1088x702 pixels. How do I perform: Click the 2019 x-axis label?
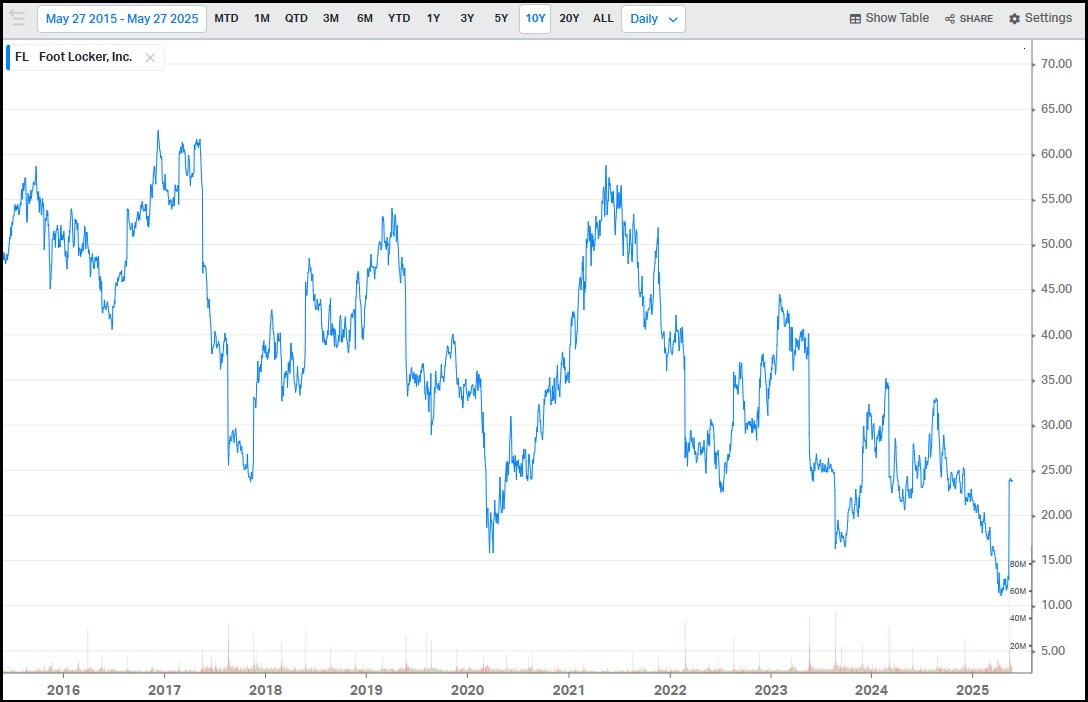pyautogui.click(x=366, y=690)
